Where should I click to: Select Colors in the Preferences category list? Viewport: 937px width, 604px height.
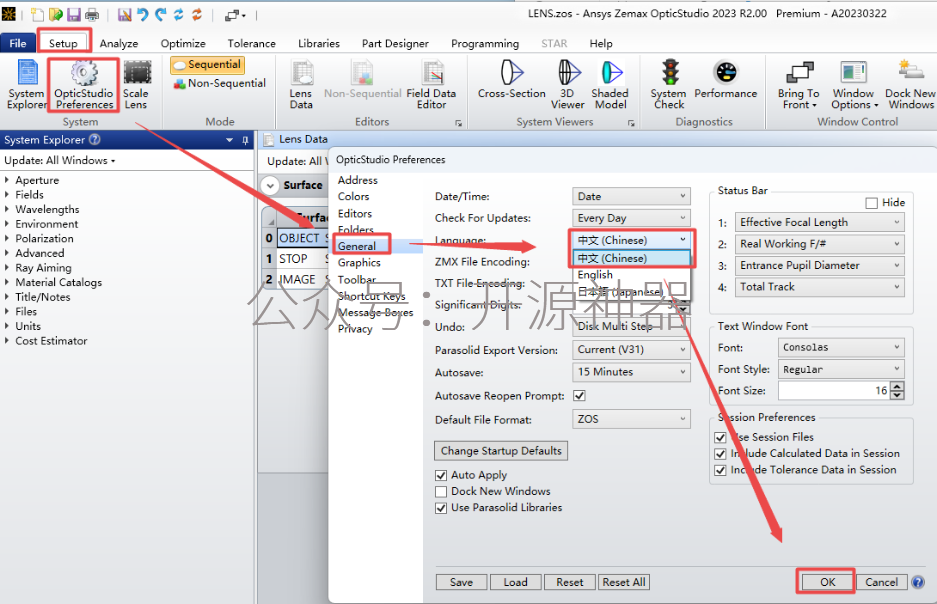coord(353,197)
